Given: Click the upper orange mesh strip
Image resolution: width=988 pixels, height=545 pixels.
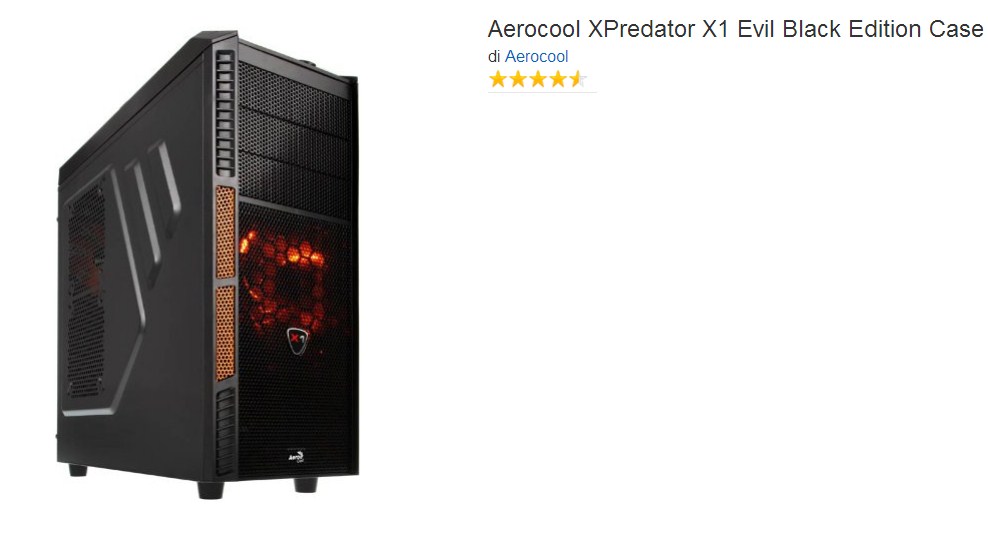Looking at the screenshot, I should [x=225, y=232].
